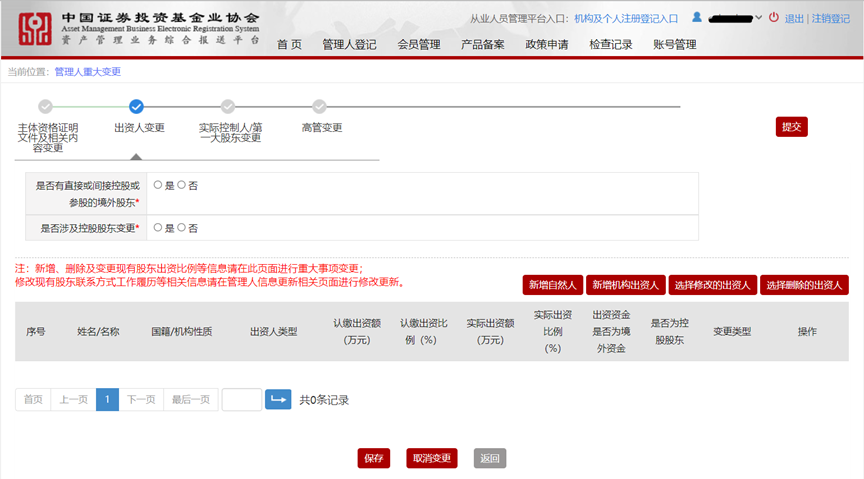Click the grey 返回 button

[x=490, y=458]
